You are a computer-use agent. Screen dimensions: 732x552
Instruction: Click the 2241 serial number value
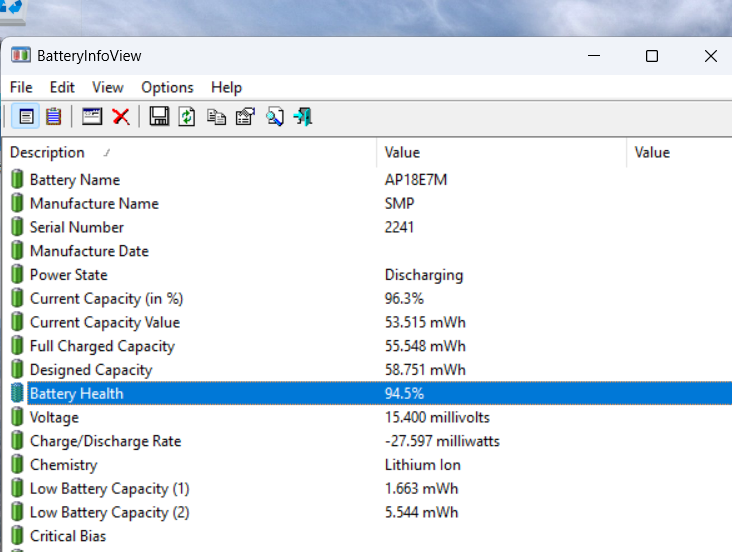point(399,227)
